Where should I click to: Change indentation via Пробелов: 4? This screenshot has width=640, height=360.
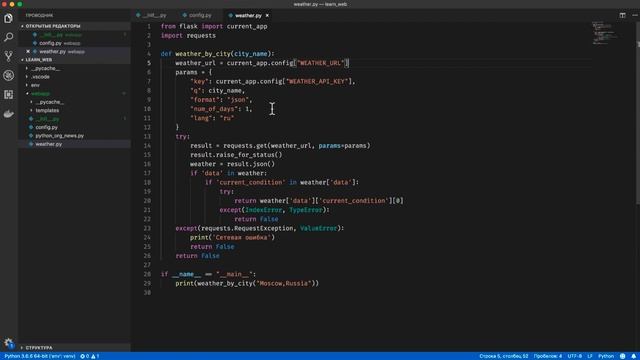[548, 356]
